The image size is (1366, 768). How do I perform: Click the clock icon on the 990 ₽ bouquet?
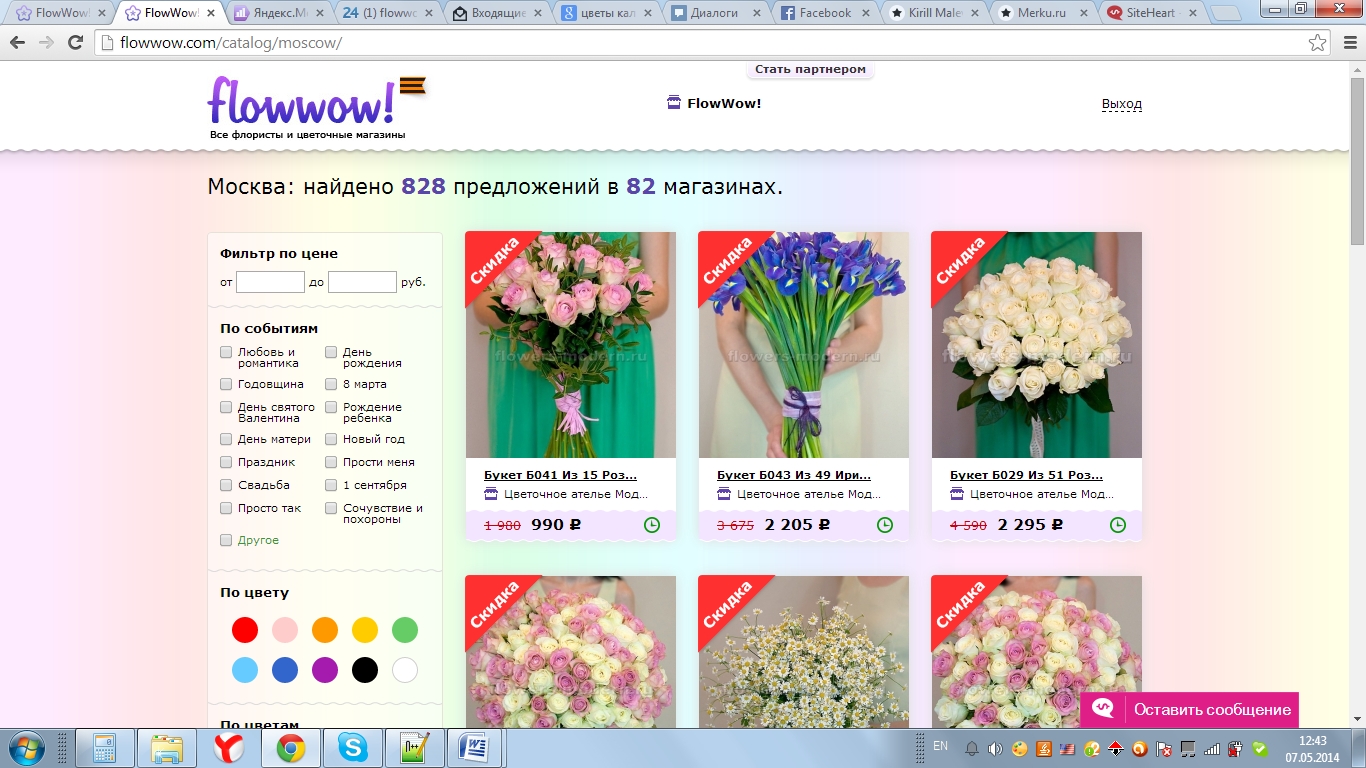[x=652, y=525]
